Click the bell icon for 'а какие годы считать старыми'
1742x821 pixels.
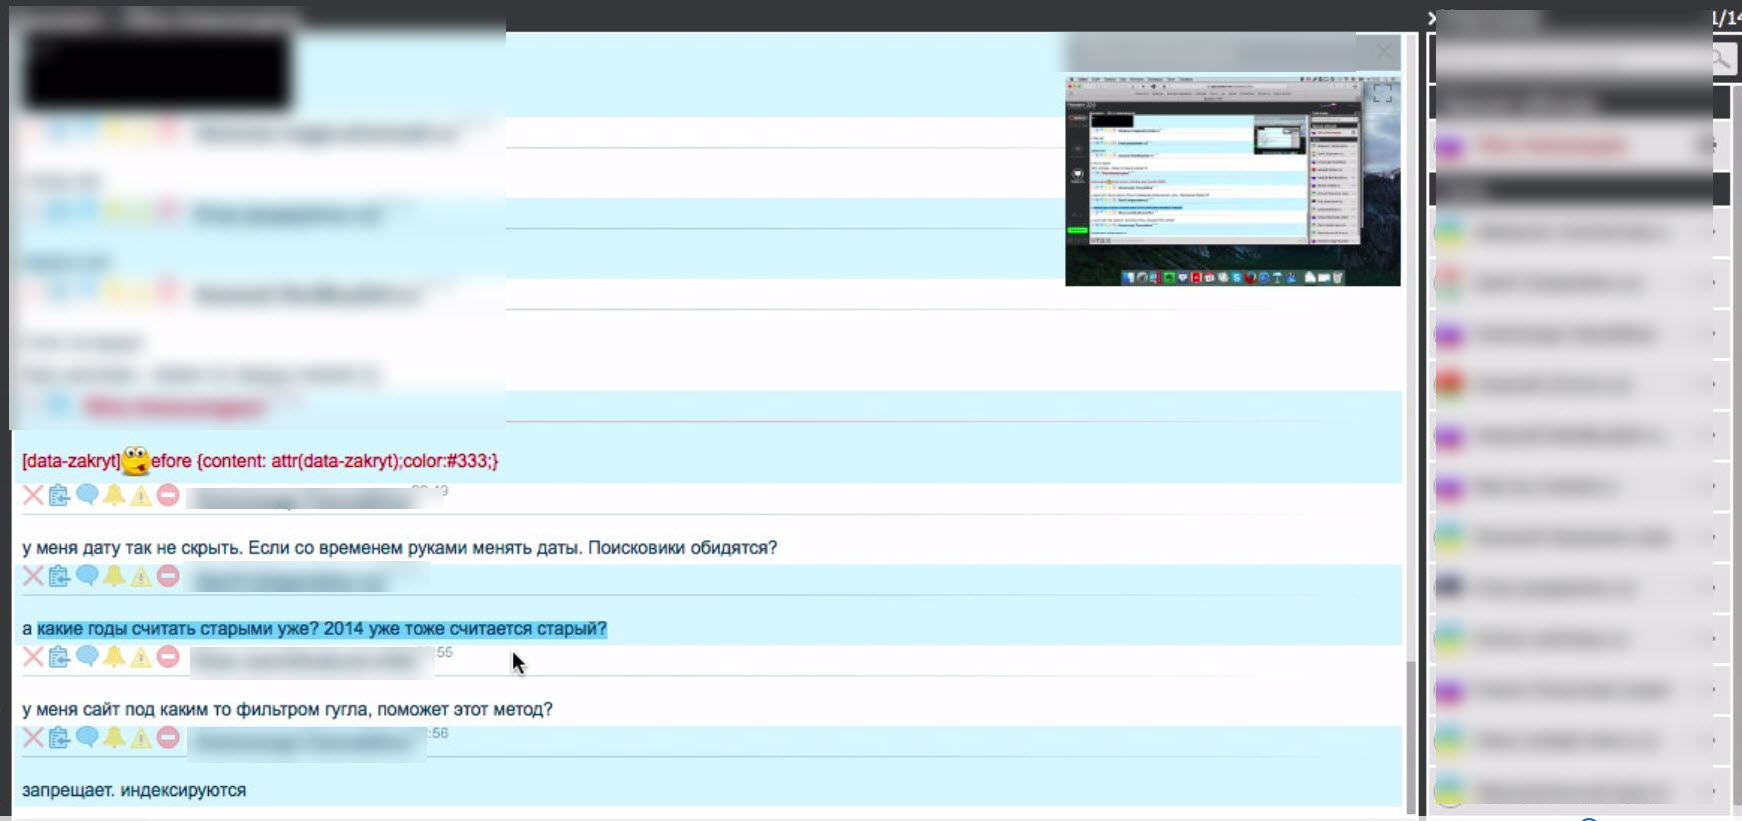pos(114,576)
